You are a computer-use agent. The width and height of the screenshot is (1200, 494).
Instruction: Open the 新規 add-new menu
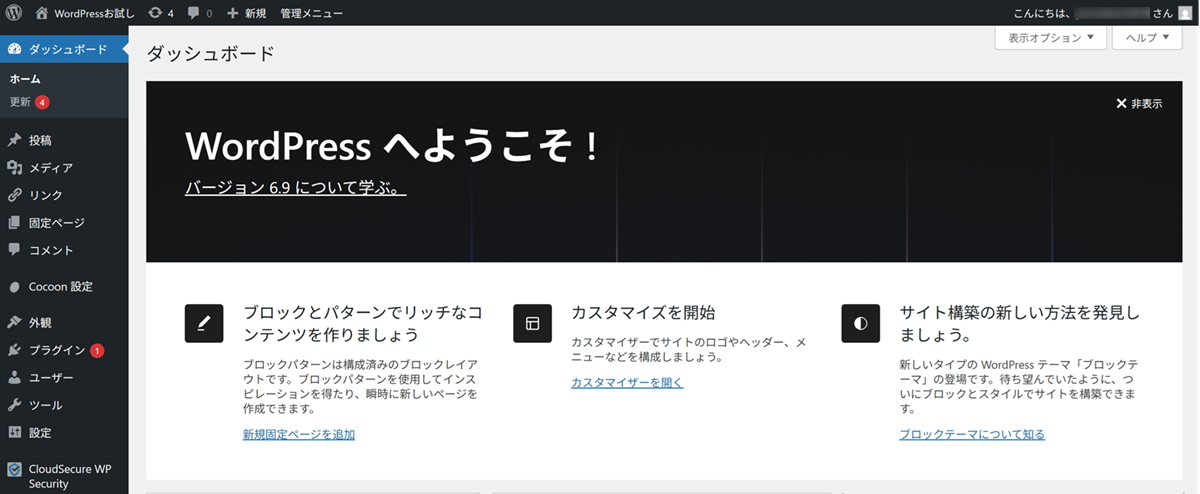pyautogui.click(x=246, y=13)
